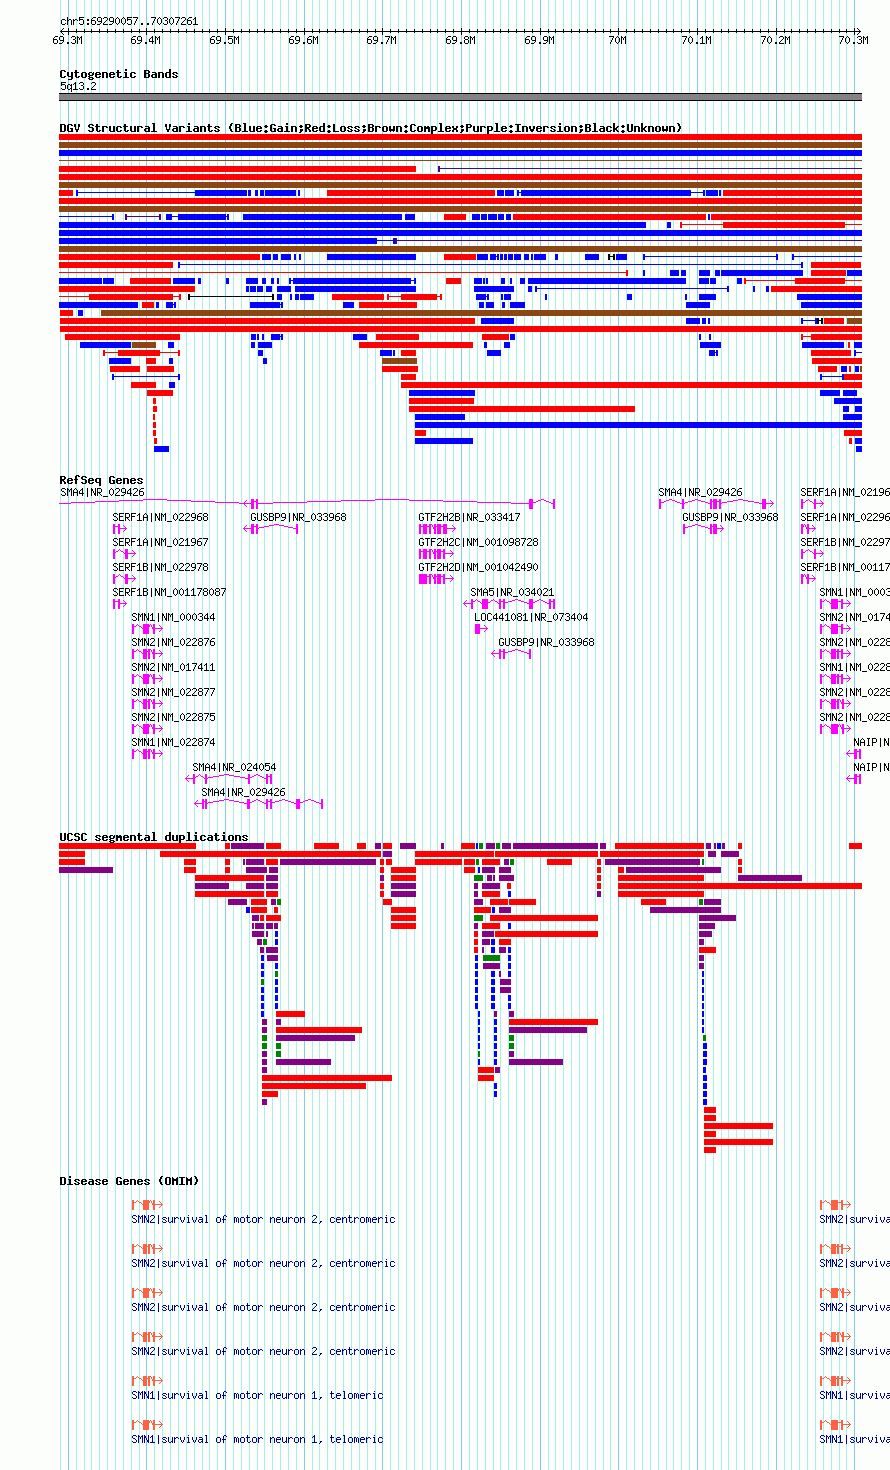Click the small glyph beneath LOC441081|NR_073404
This screenshot has height=1470, width=890.
480,629
